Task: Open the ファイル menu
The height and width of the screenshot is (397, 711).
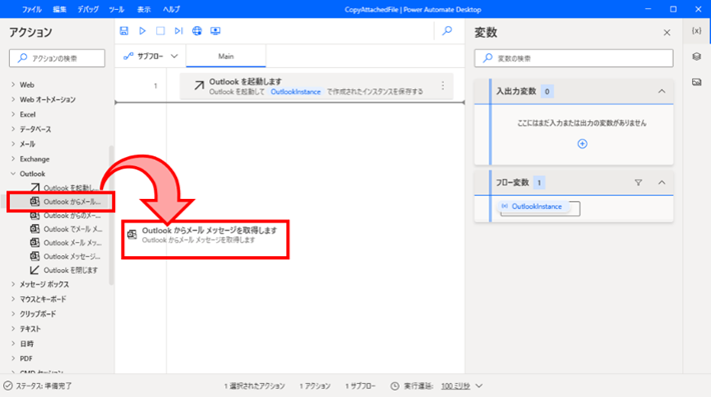Action: pyautogui.click(x=32, y=9)
